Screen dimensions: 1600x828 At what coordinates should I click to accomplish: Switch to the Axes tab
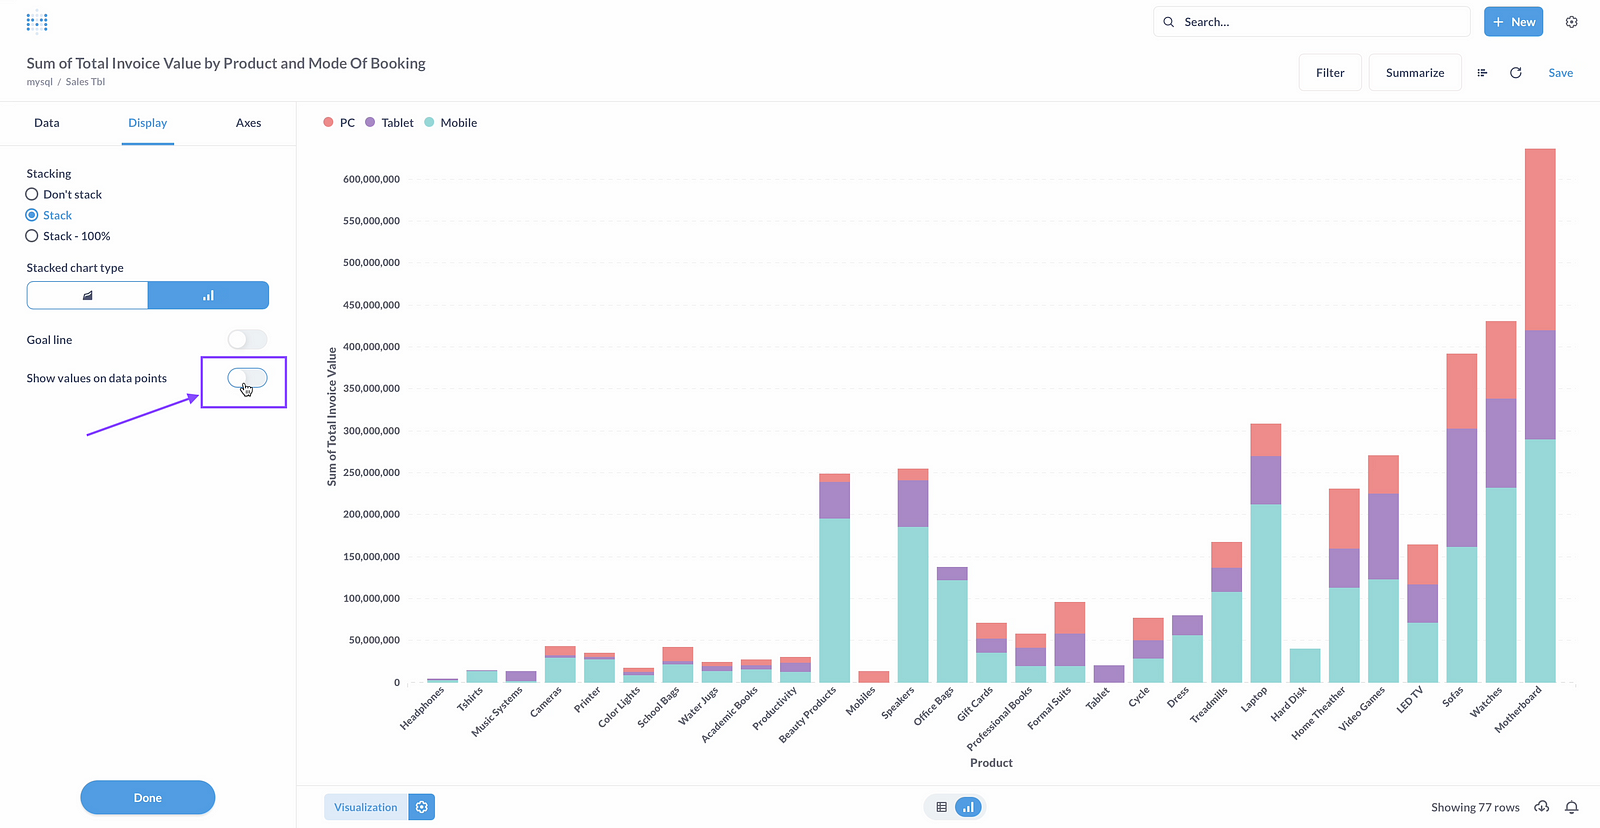pos(248,123)
